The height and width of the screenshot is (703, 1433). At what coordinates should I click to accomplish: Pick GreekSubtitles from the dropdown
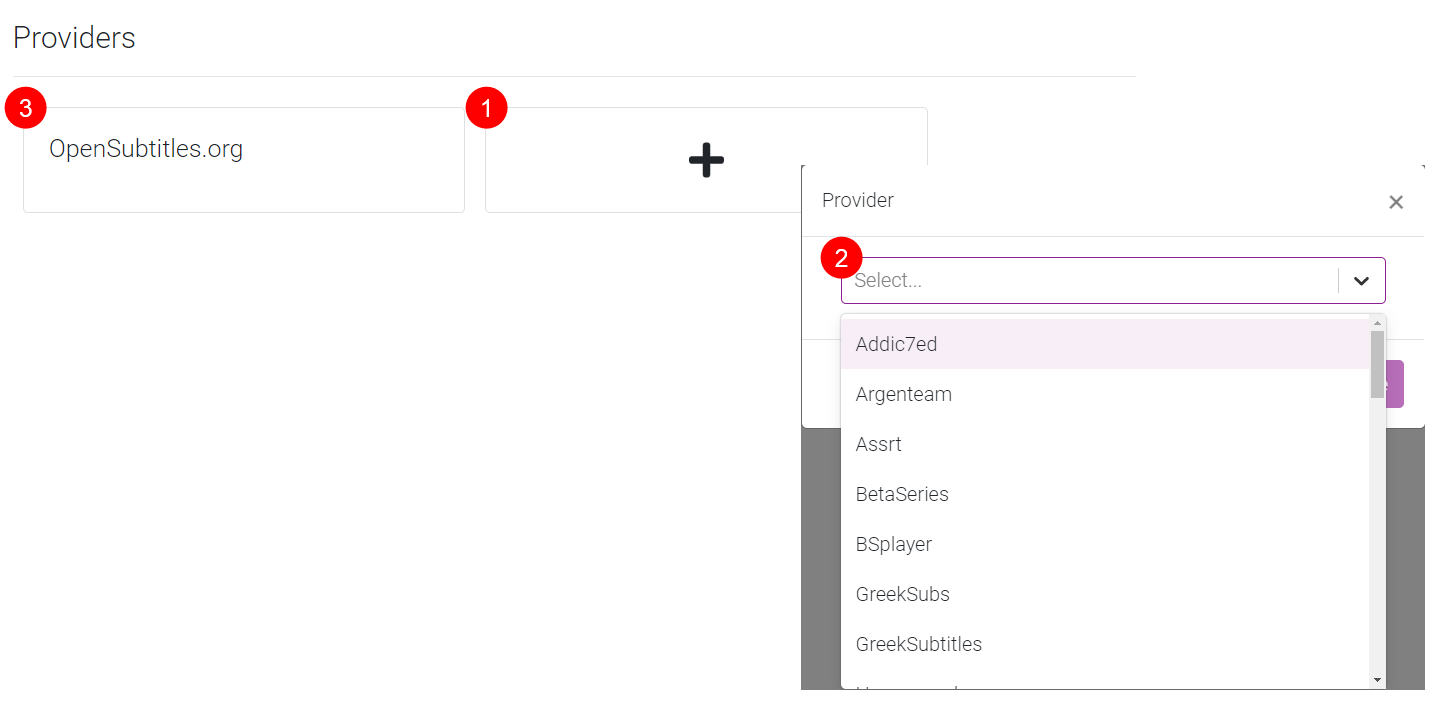918,644
